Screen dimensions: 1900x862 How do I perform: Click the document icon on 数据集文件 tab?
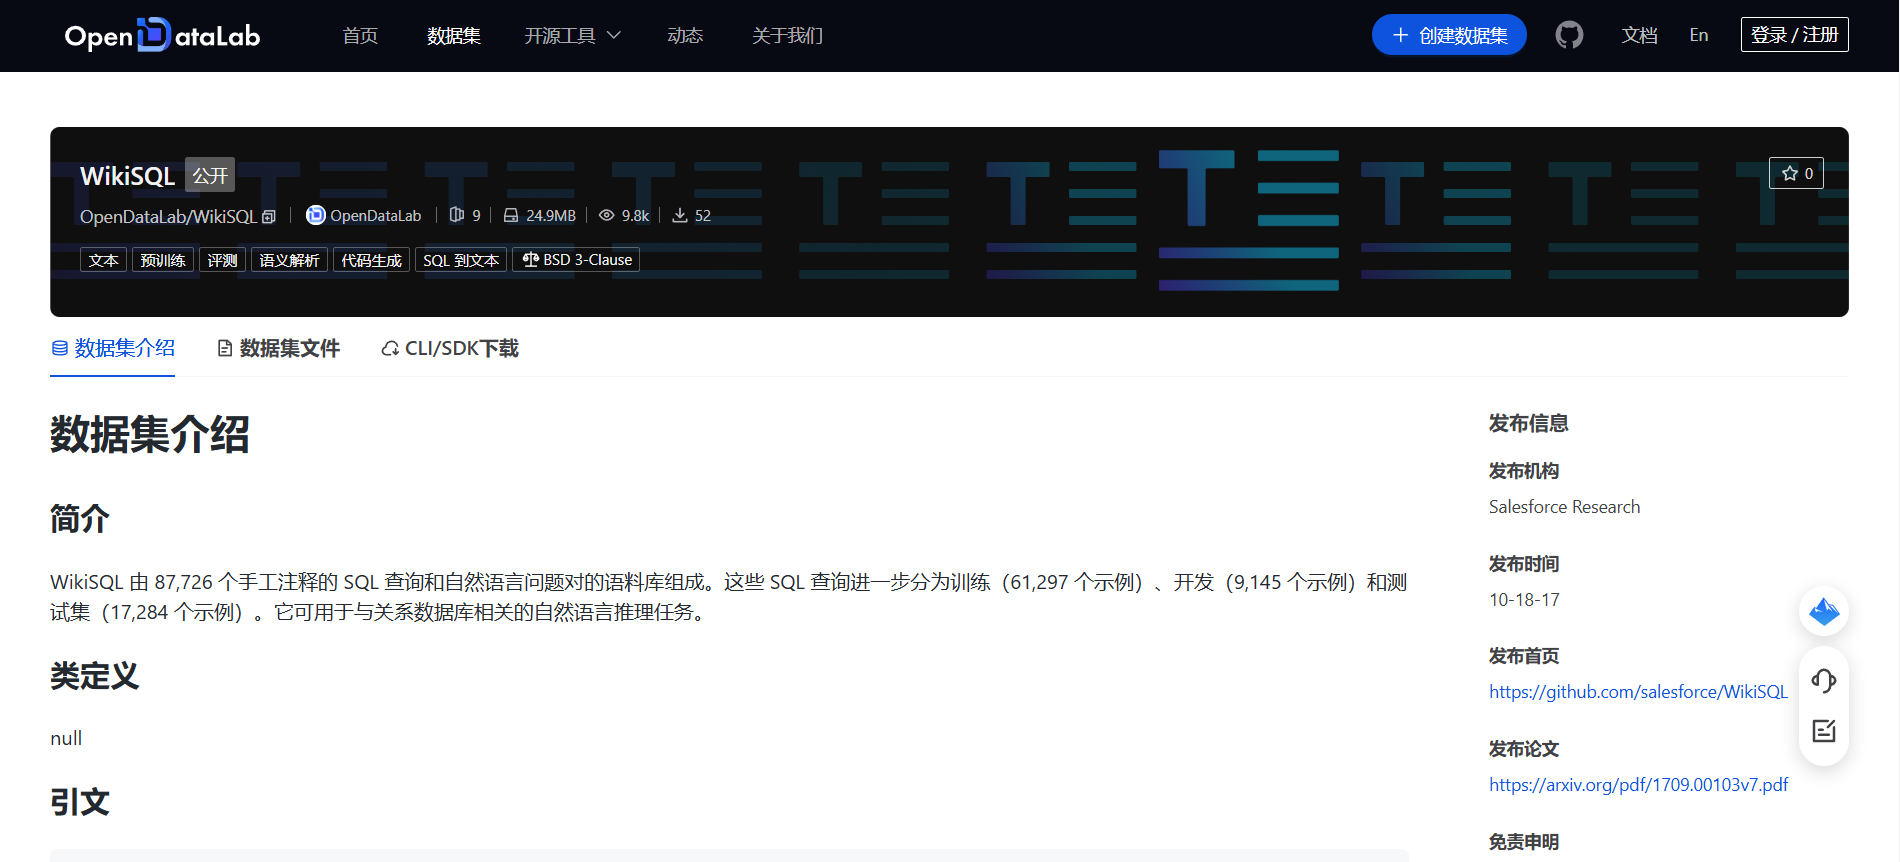(225, 348)
